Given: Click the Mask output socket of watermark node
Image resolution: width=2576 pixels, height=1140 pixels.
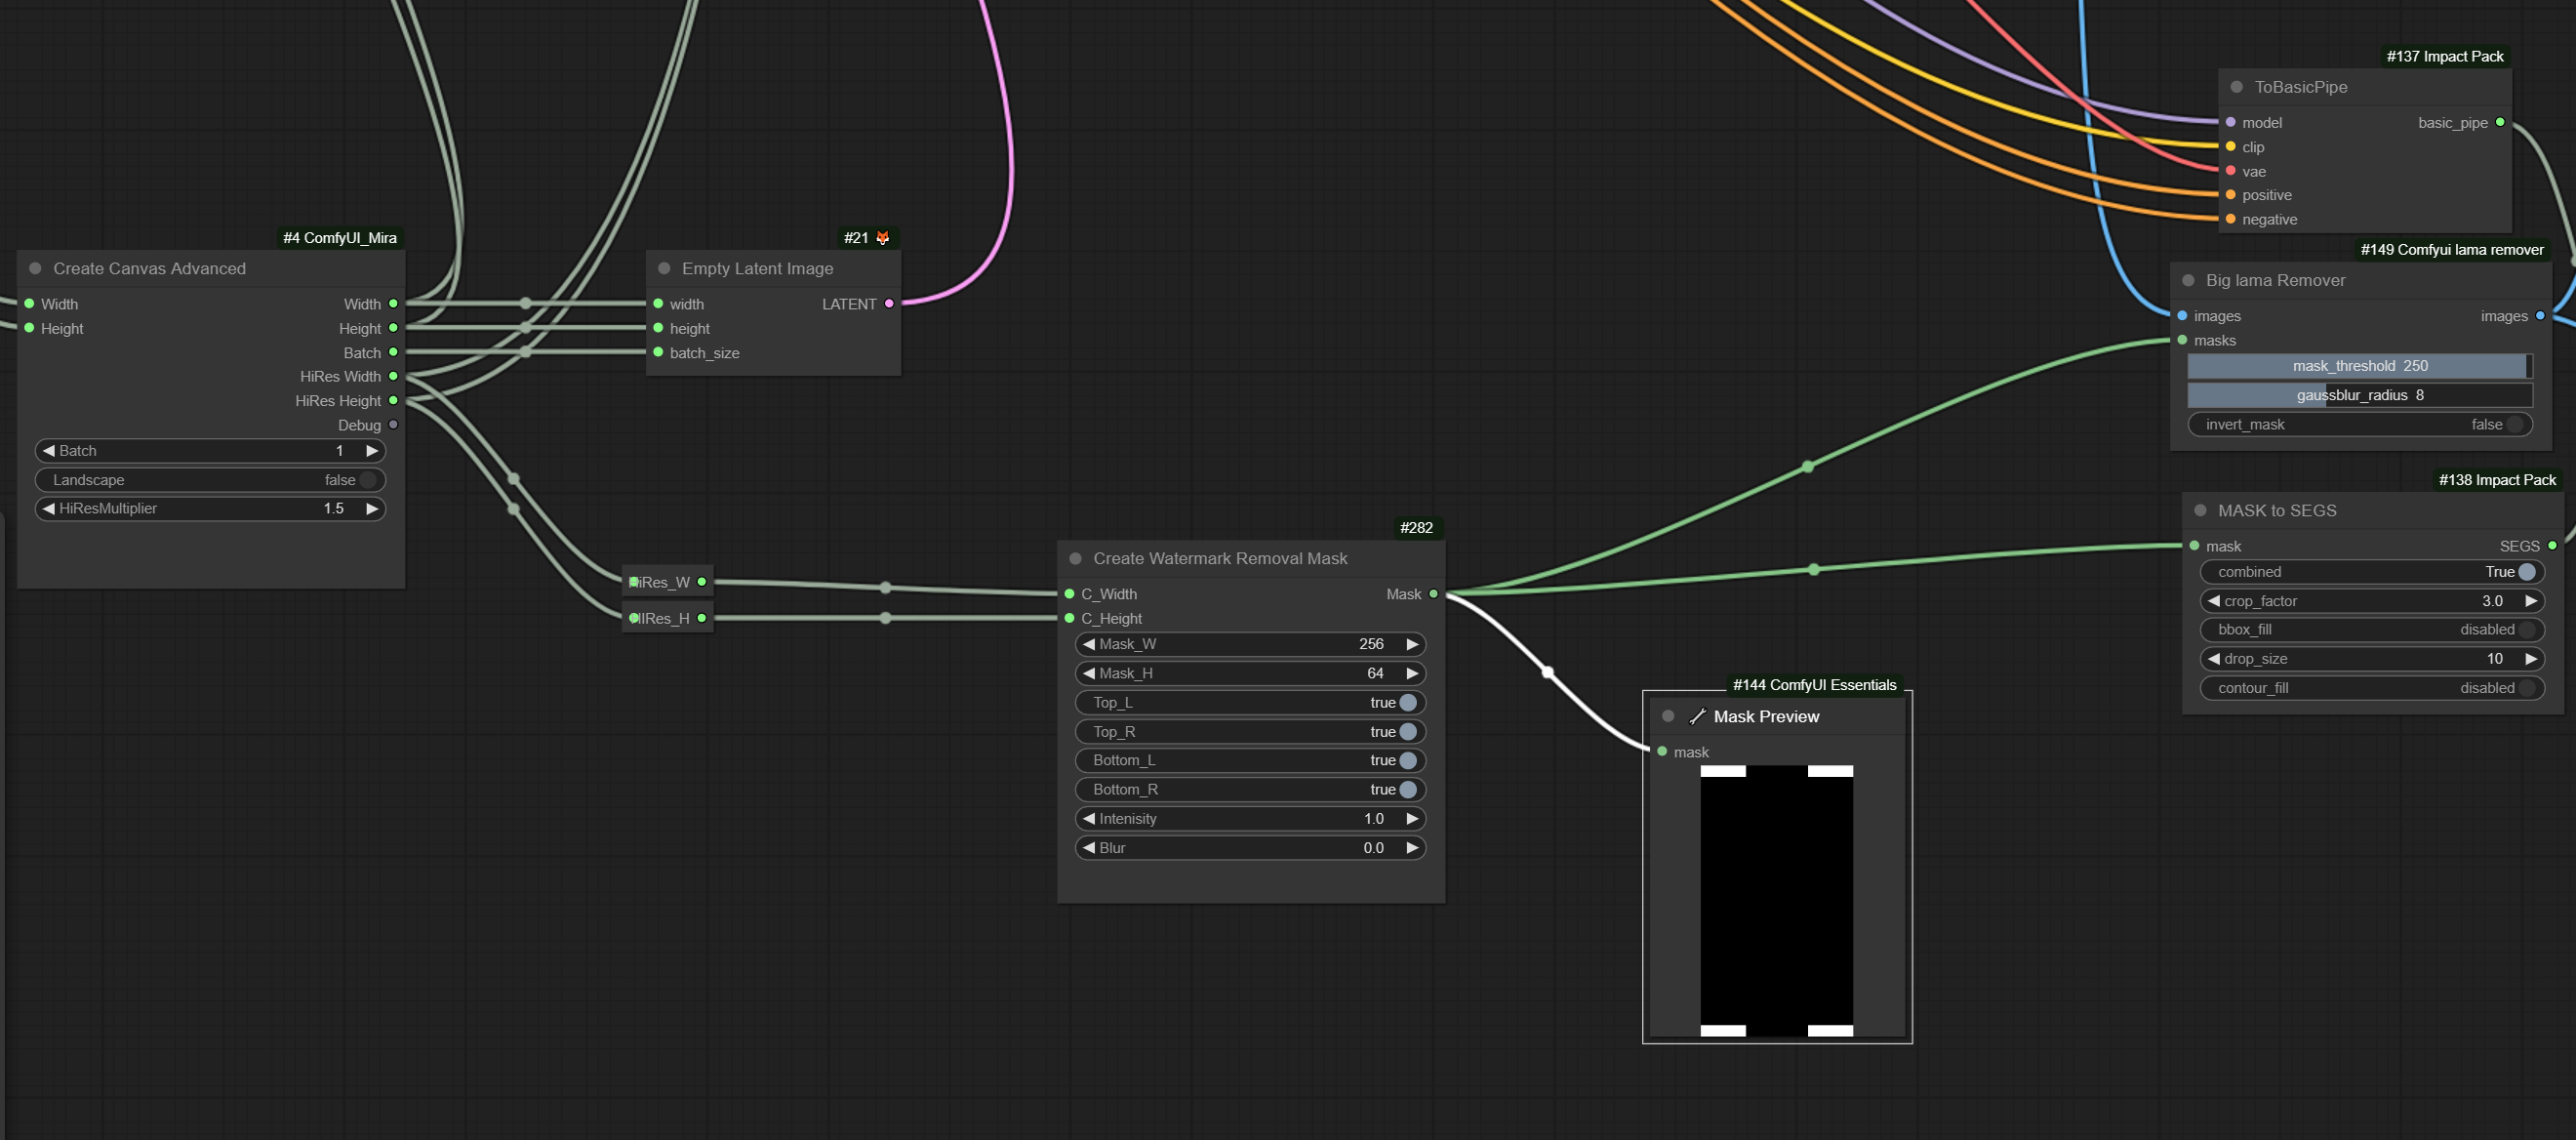Looking at the screenshot, I should (1433, 594).
